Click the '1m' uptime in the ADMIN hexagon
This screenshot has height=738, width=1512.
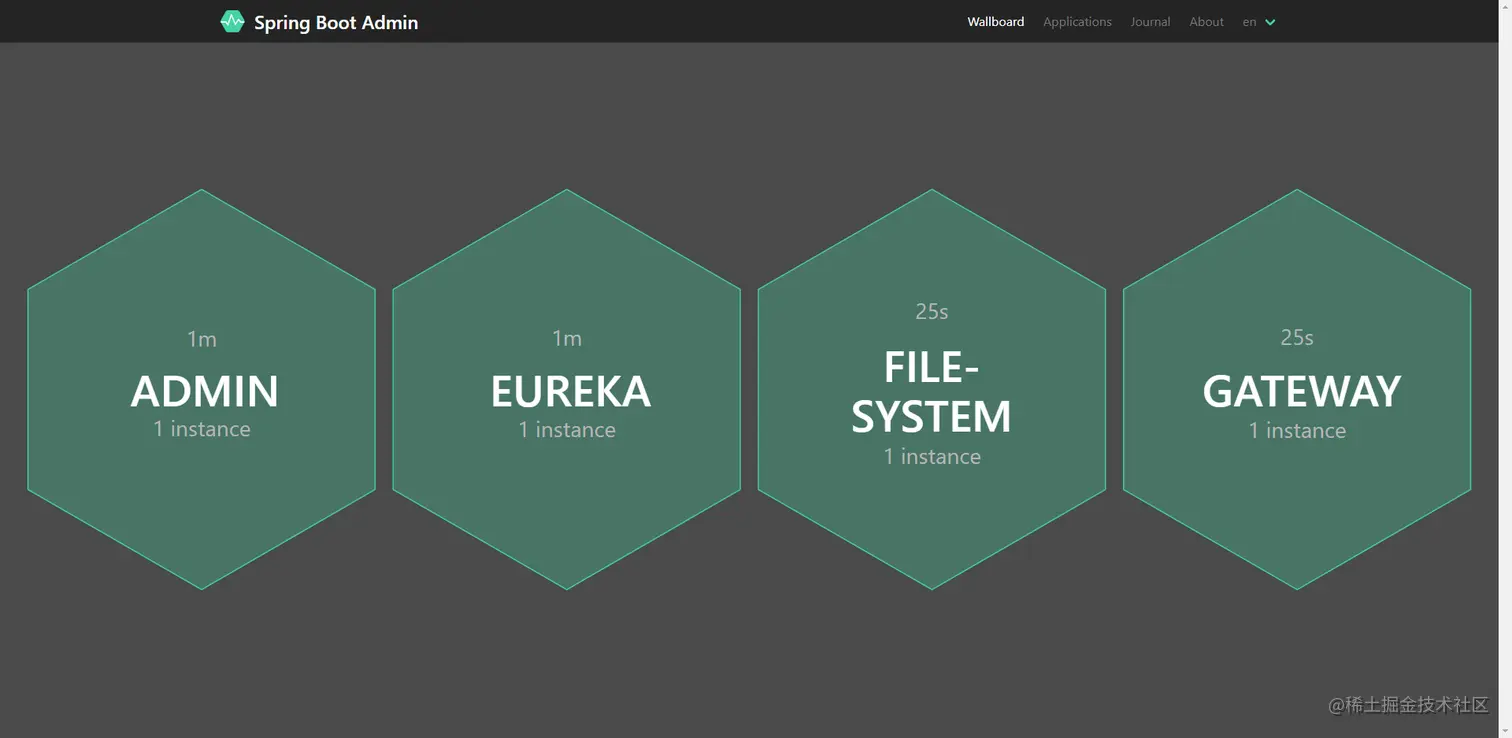point(202,339)
